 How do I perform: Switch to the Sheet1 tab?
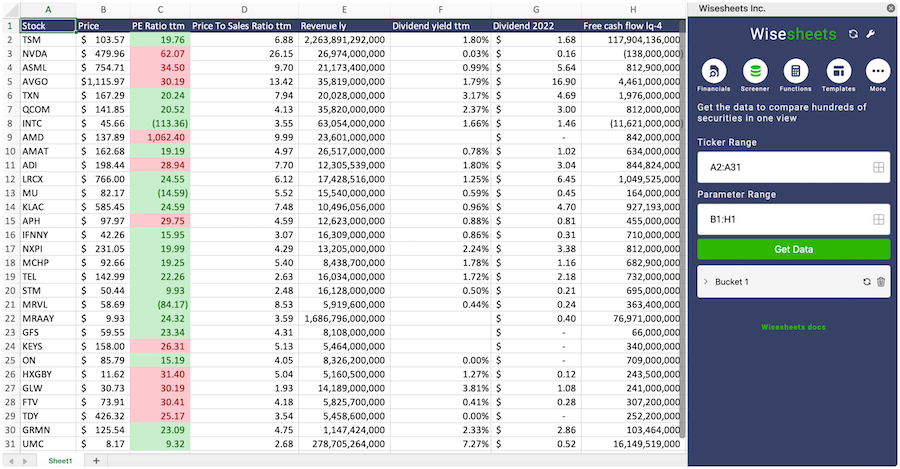coord(61,461)
